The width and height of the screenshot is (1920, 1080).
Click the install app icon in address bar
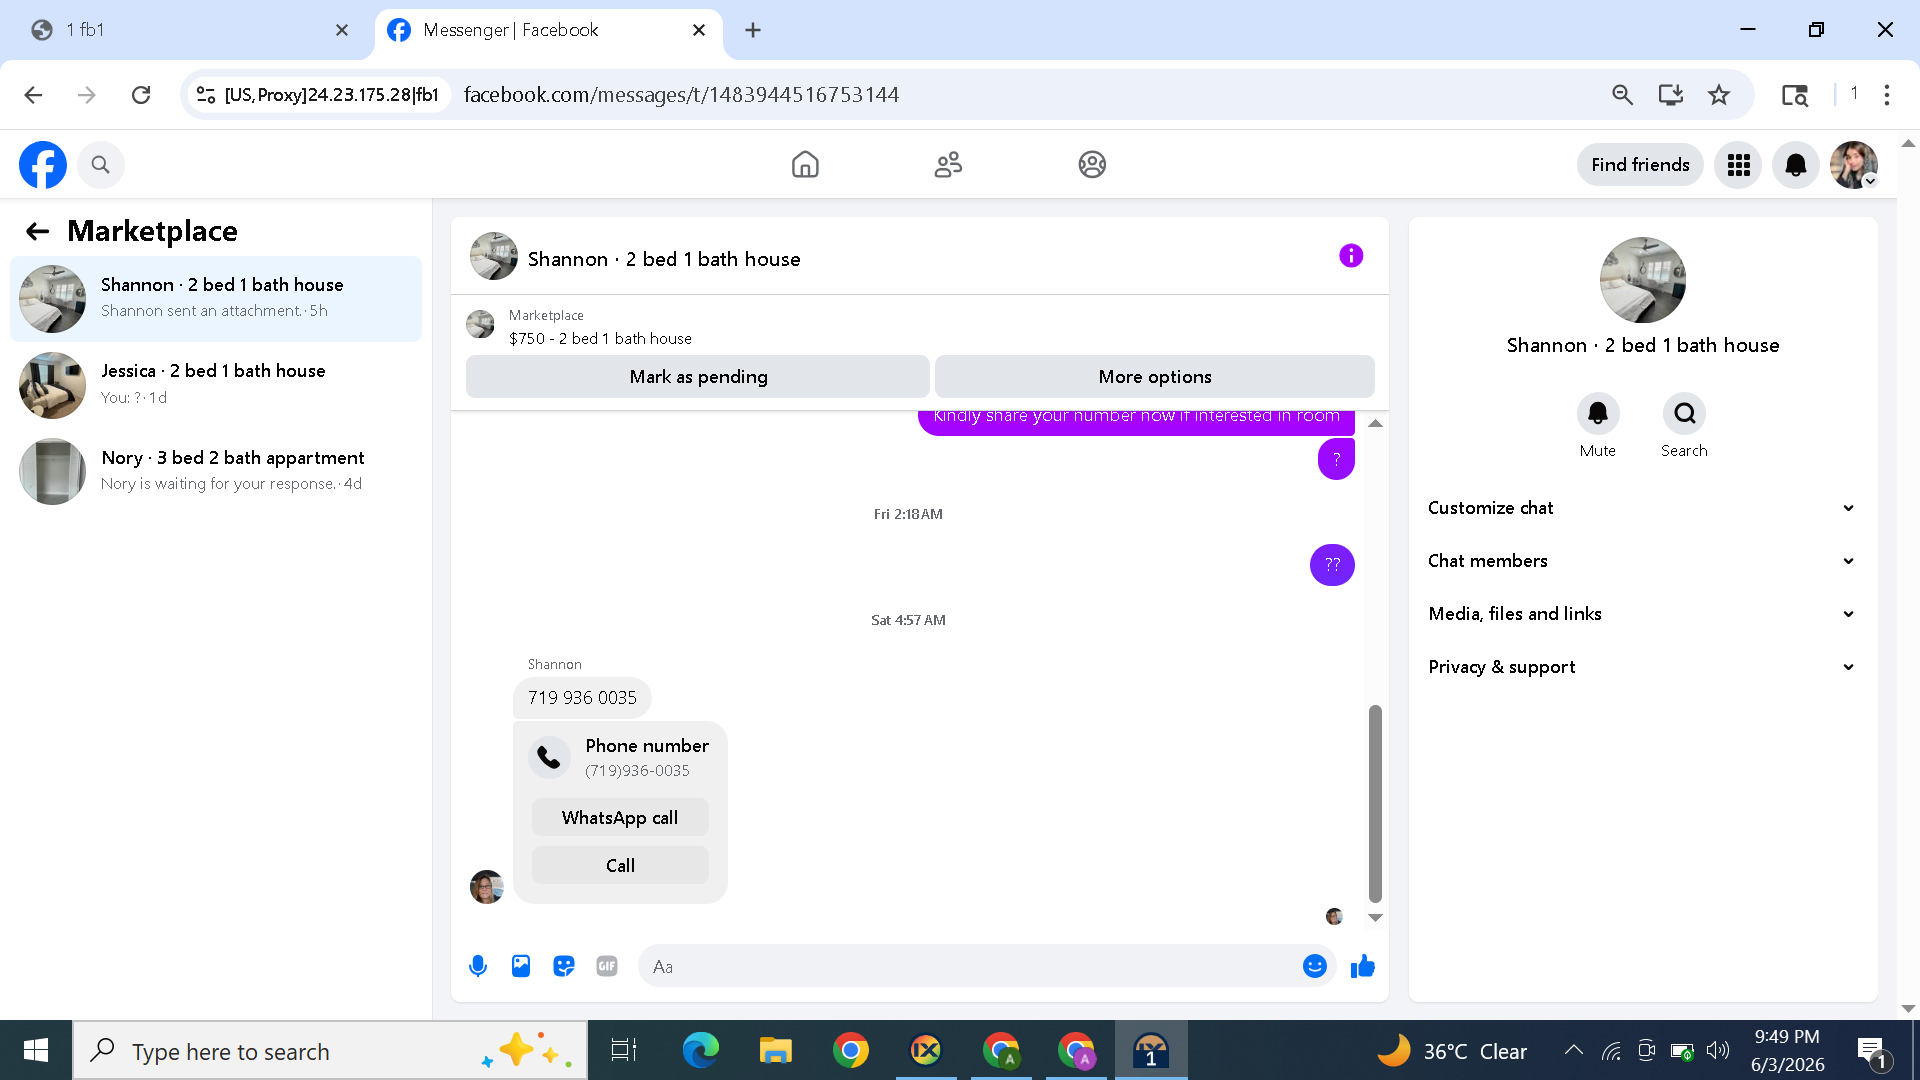tap(1670, 95)
